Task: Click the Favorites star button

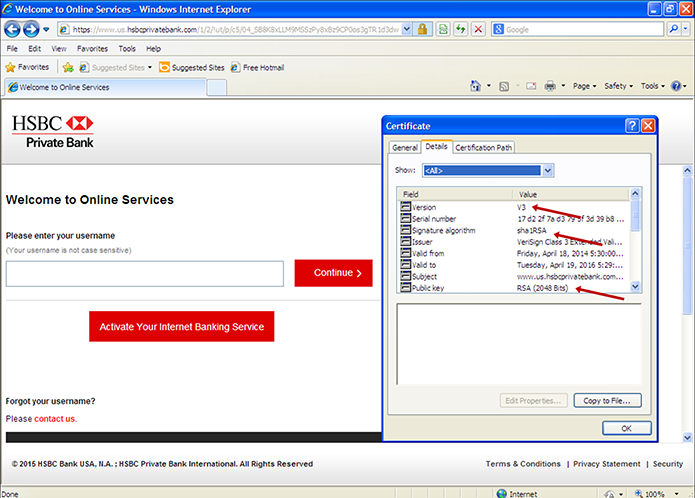Action: pos(28,67)
